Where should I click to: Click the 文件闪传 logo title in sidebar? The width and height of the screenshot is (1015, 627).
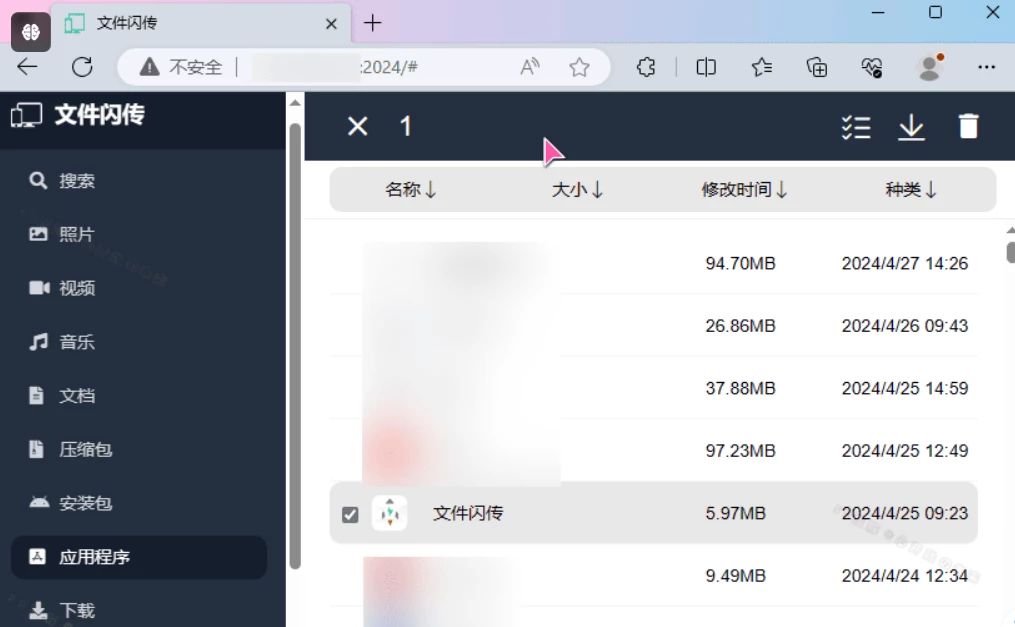(78, 115)
